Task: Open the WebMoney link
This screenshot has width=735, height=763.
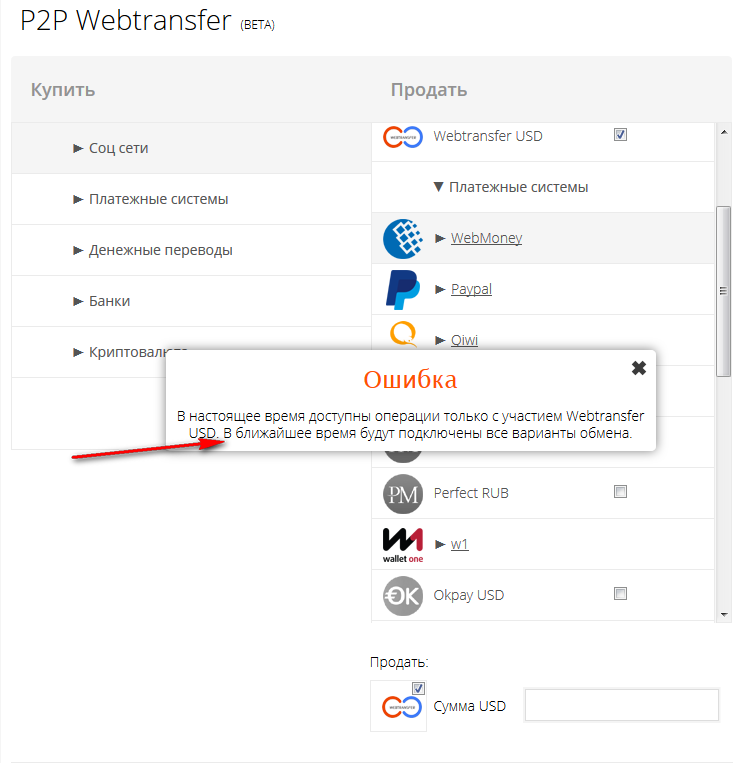Action: [486, 238]
